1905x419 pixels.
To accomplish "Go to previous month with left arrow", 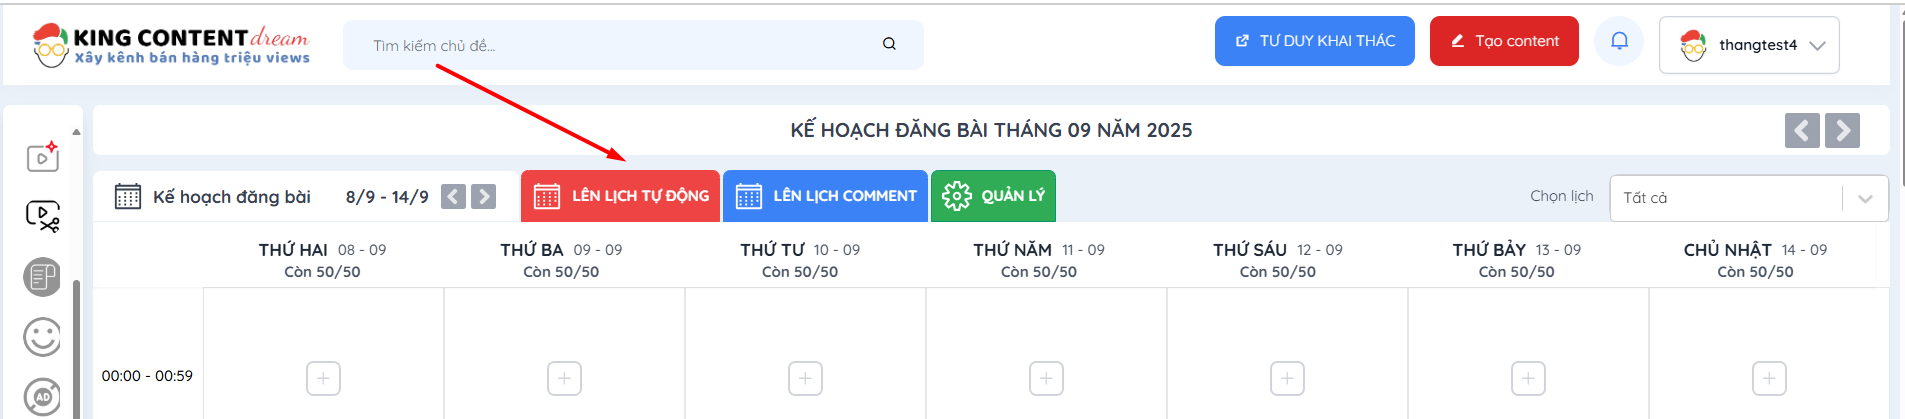I will coord(1802,130).
